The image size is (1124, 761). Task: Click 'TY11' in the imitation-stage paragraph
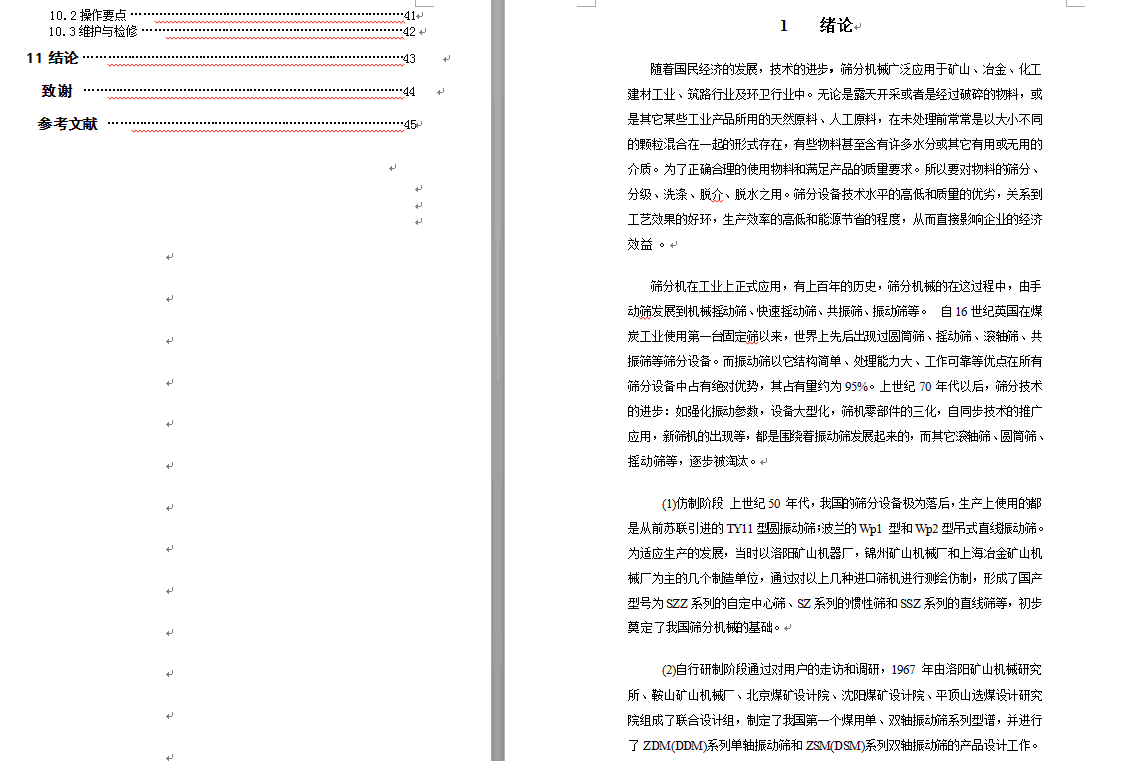(x=739, y=529)
